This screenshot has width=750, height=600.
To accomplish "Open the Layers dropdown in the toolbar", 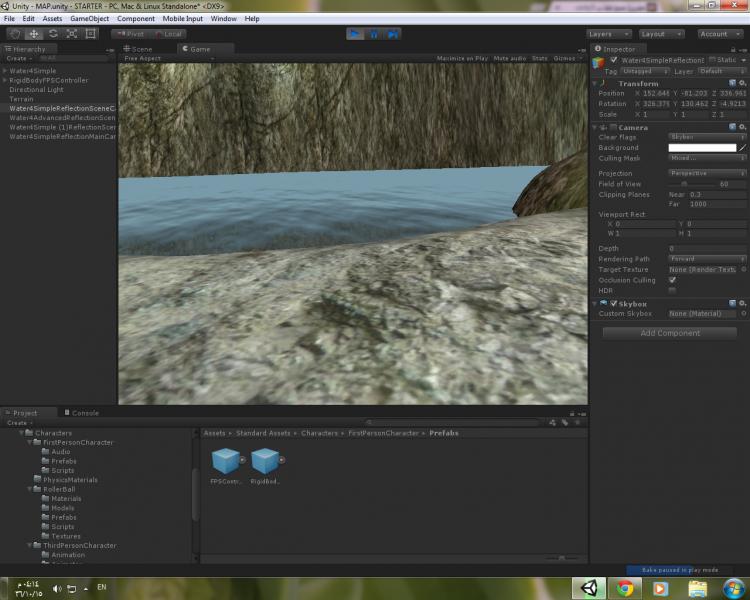I will pyautogui.click(x=608, y=34).
